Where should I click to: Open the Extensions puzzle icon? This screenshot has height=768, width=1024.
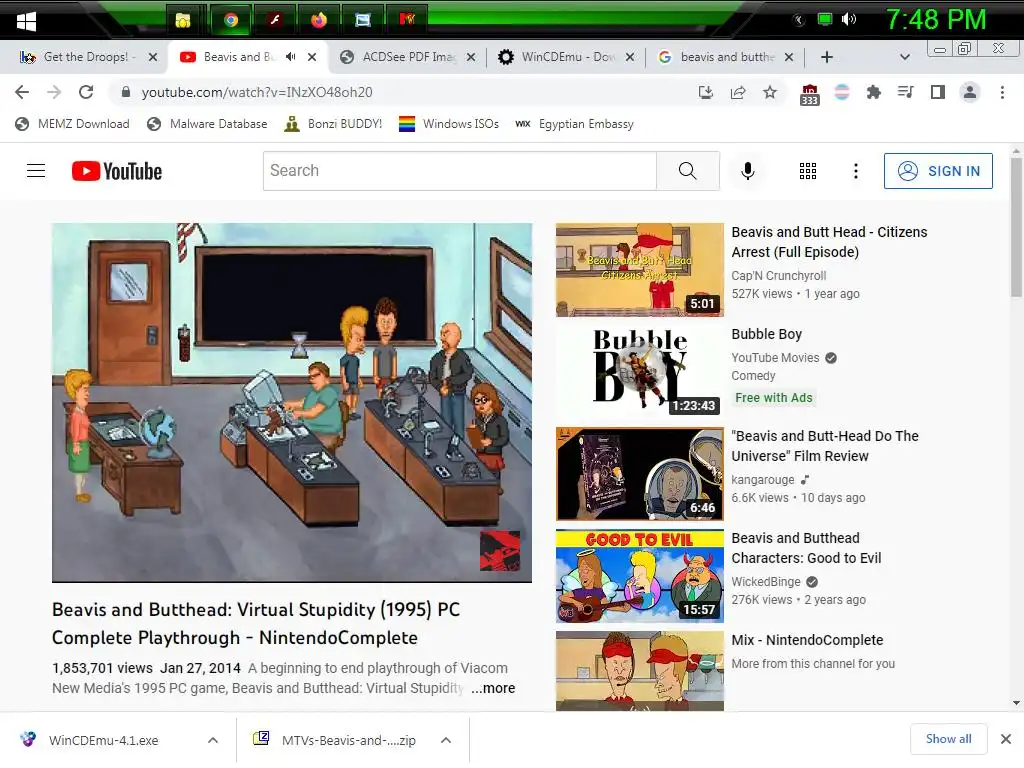click(873, 92)
